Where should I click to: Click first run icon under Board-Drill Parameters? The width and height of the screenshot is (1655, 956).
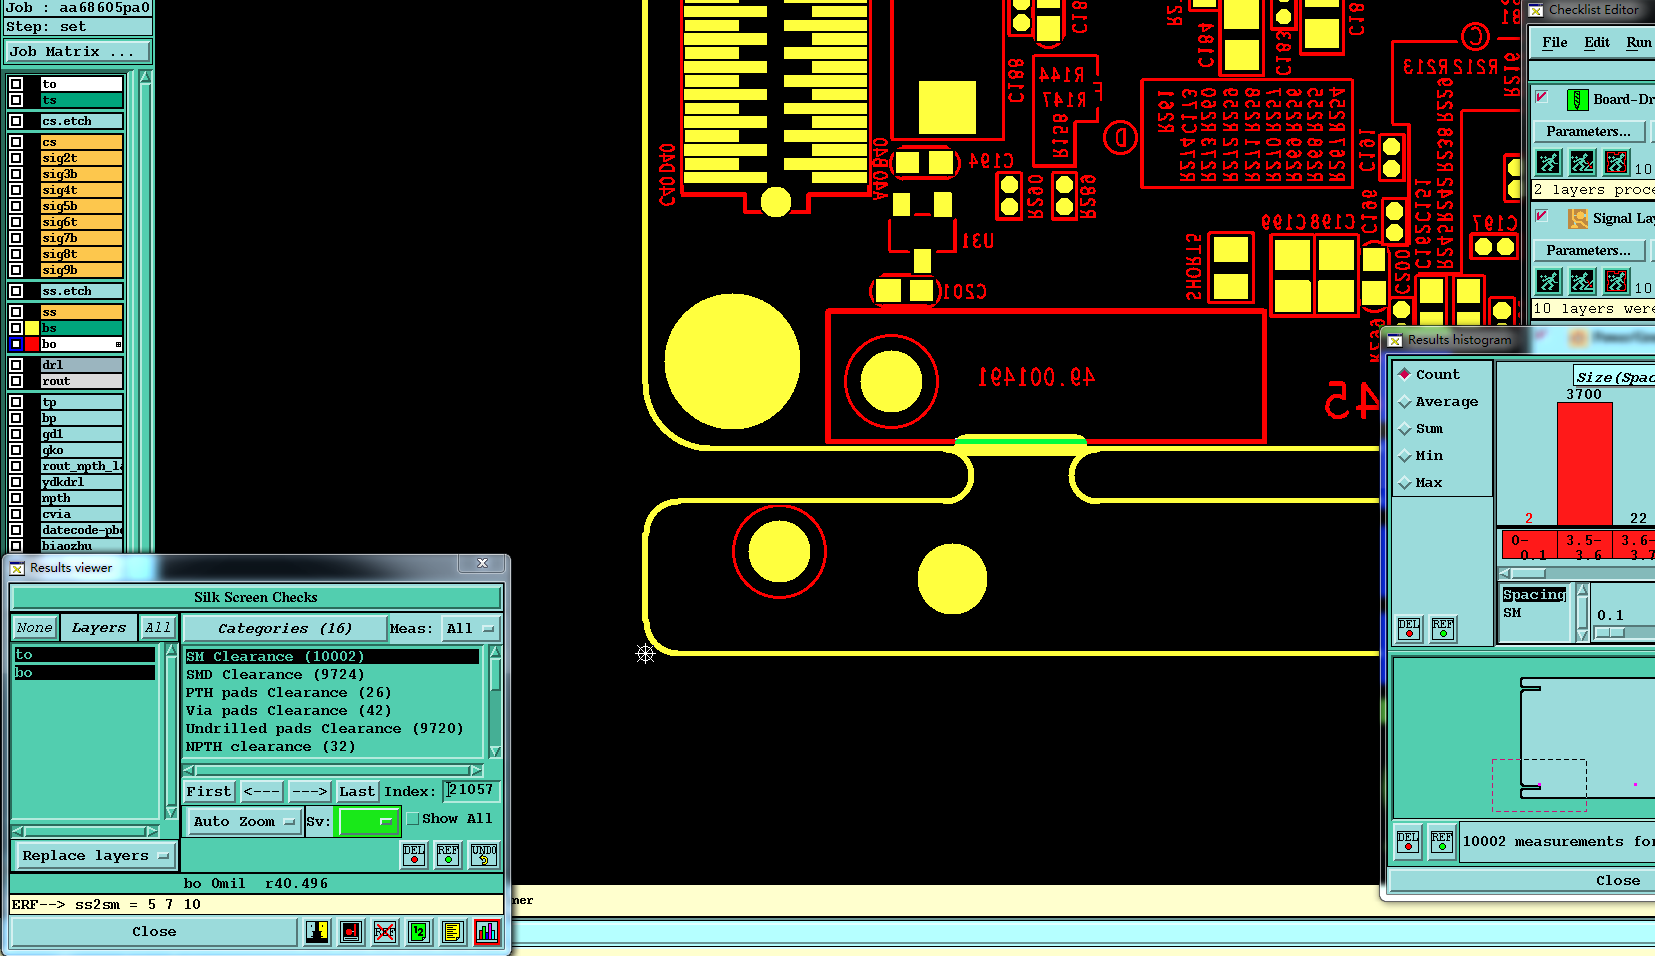(1548, 162)
